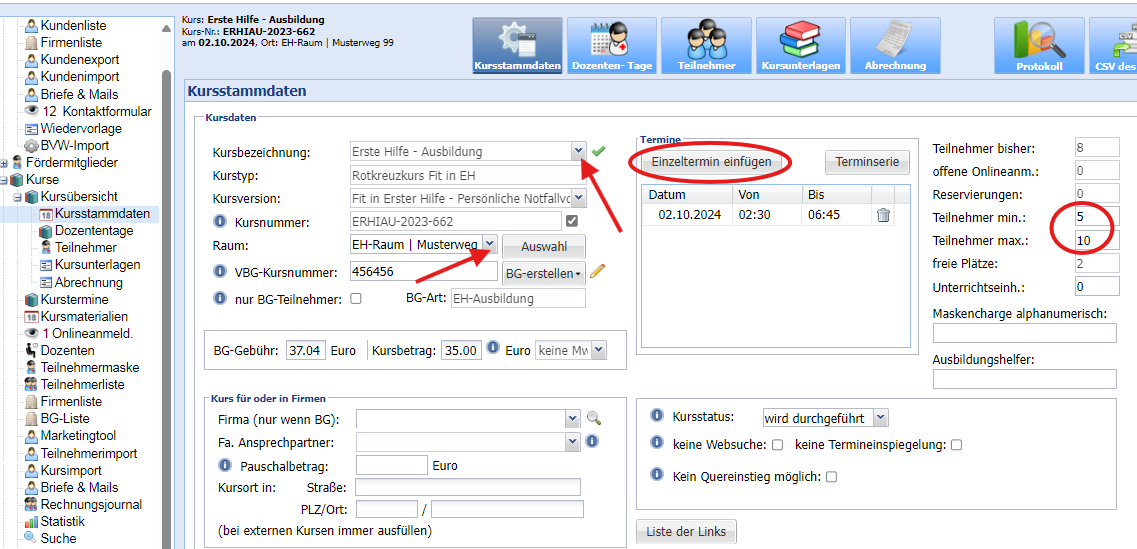Open the Protokoll toolbar icon
The image size is (1137, 549).
click(1039, 45)
